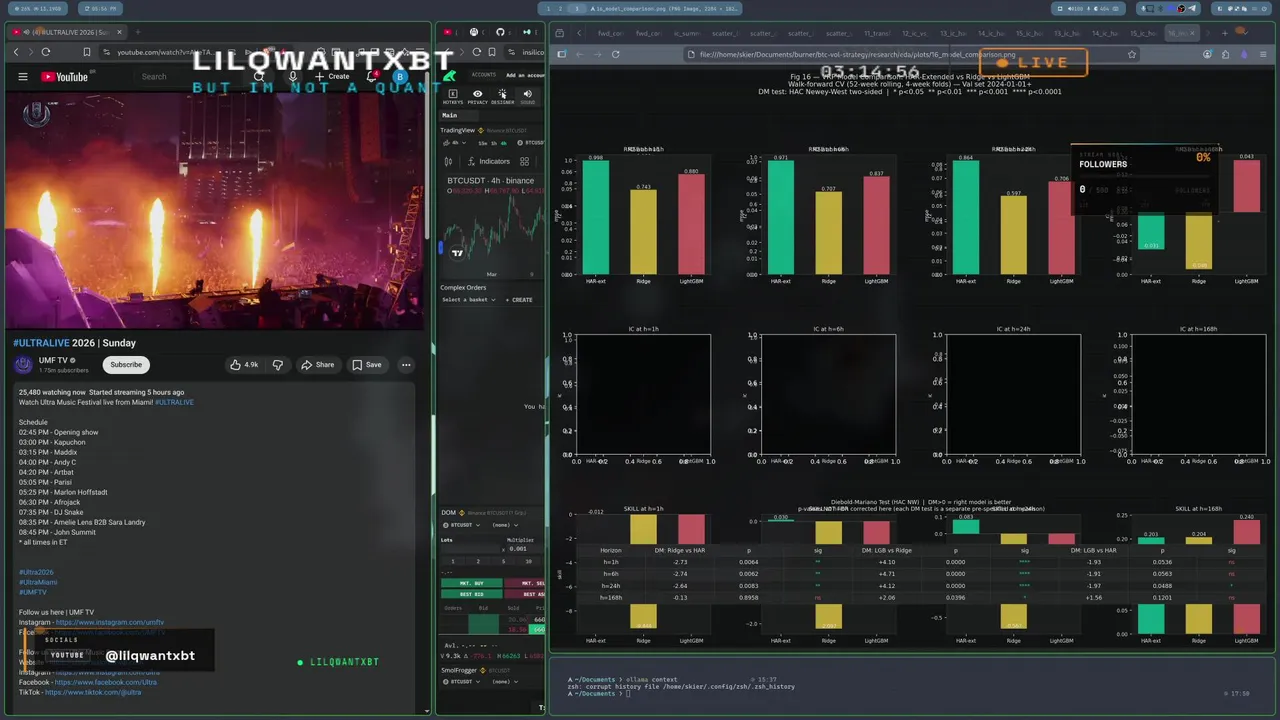Select lot size preset 1

pos(453,561)
